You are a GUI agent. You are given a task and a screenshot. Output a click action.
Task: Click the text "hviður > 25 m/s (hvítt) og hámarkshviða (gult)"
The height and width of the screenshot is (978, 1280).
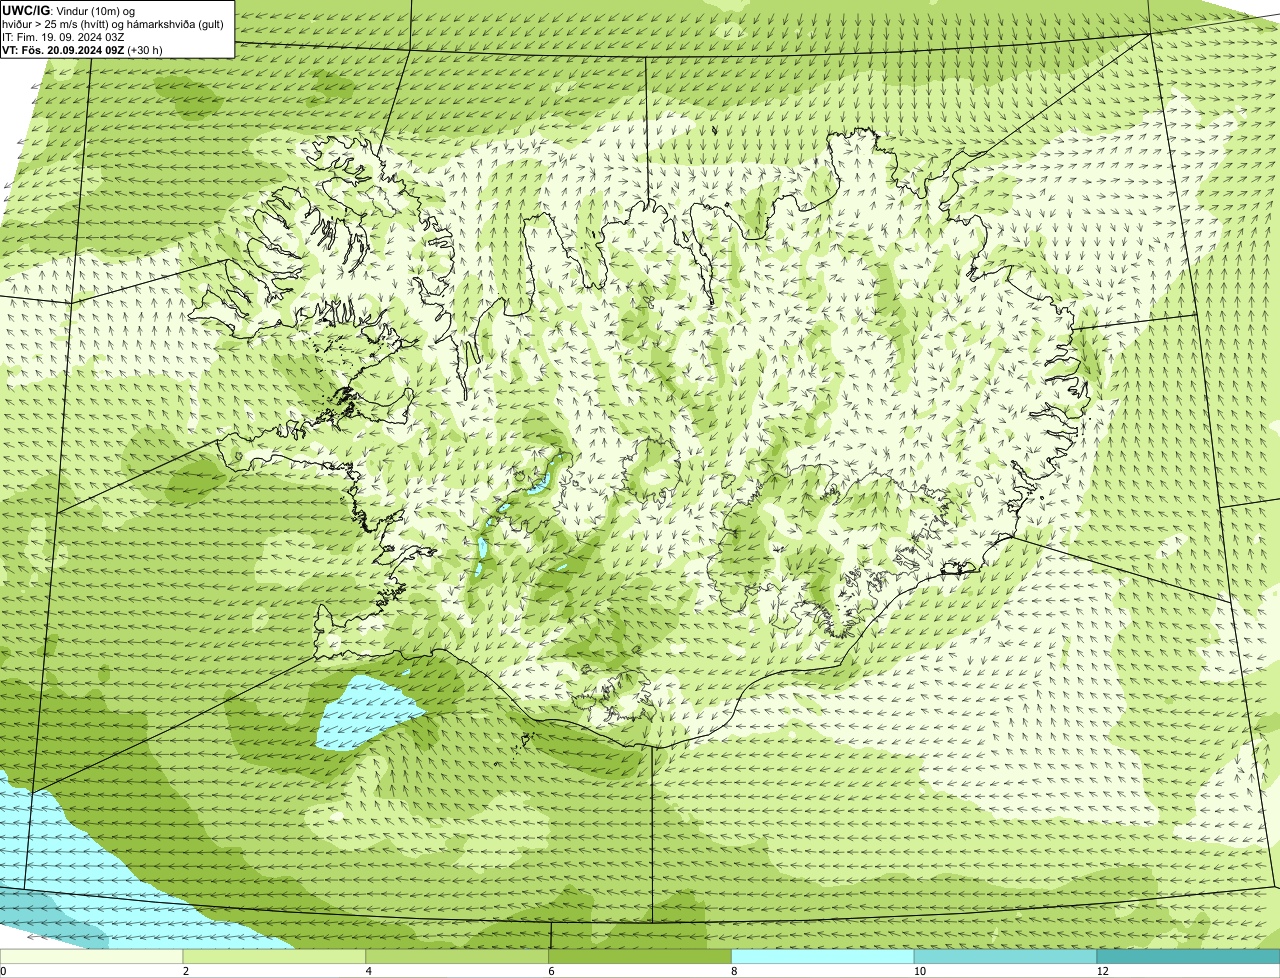113,23
